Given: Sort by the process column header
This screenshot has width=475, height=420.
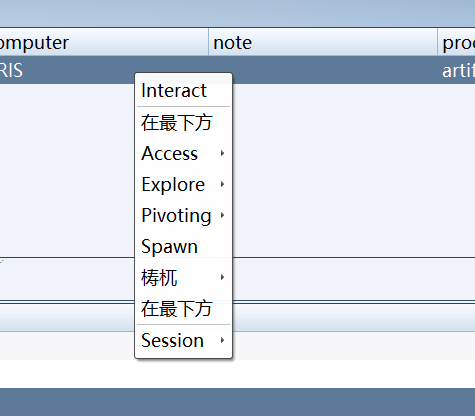Looking at the screenshot, I should coord(456,42).
